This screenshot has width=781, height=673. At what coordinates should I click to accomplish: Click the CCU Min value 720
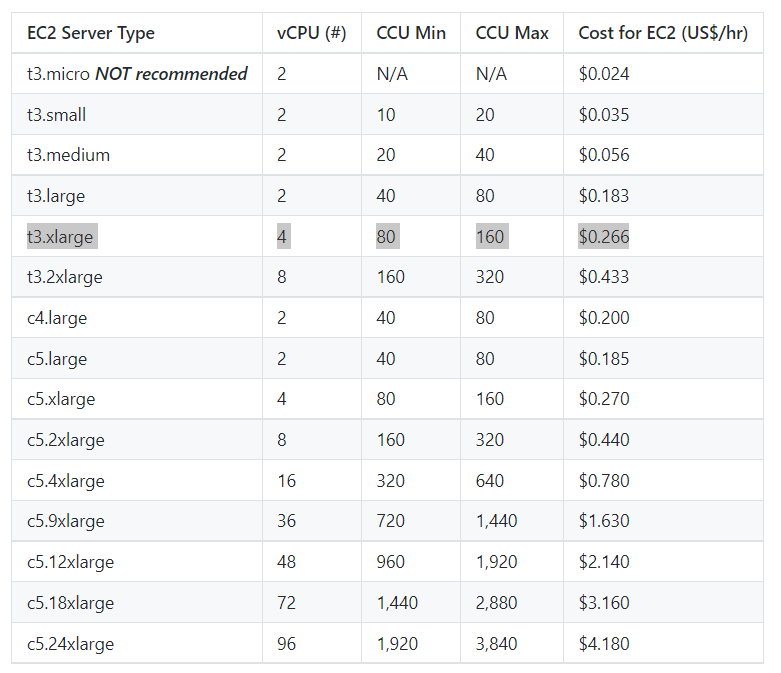click(390, 521)
